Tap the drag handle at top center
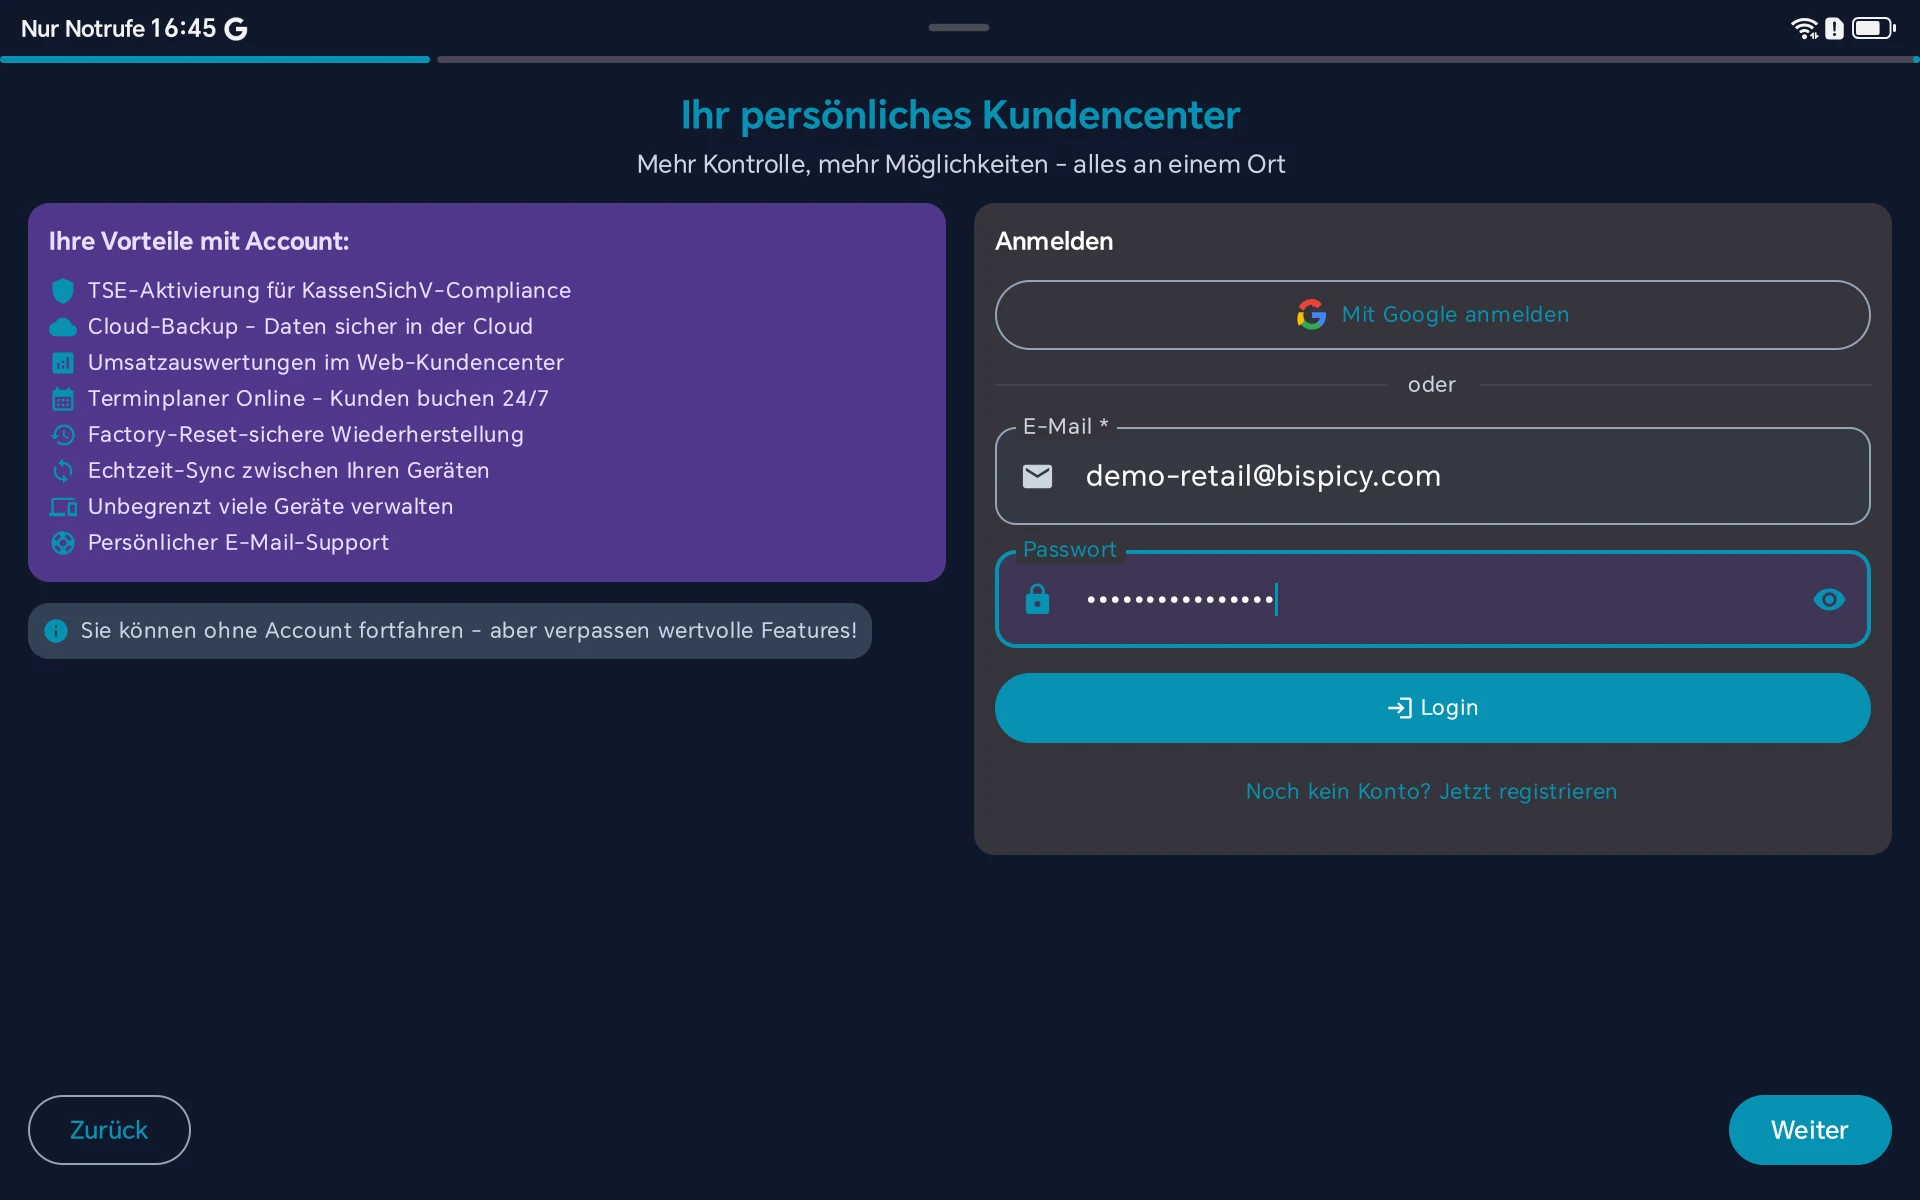Viewport: 1920px width, 1200px height. [x=958, y=27]
